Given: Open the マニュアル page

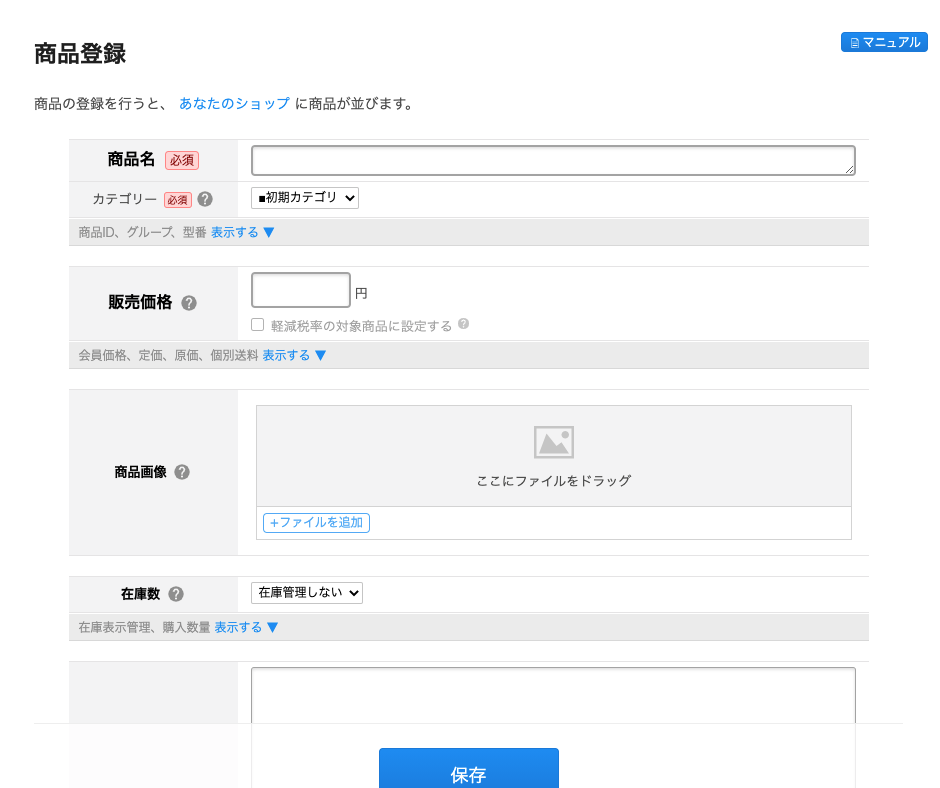Looking at the screenshot, I should [x=885, y=42].
